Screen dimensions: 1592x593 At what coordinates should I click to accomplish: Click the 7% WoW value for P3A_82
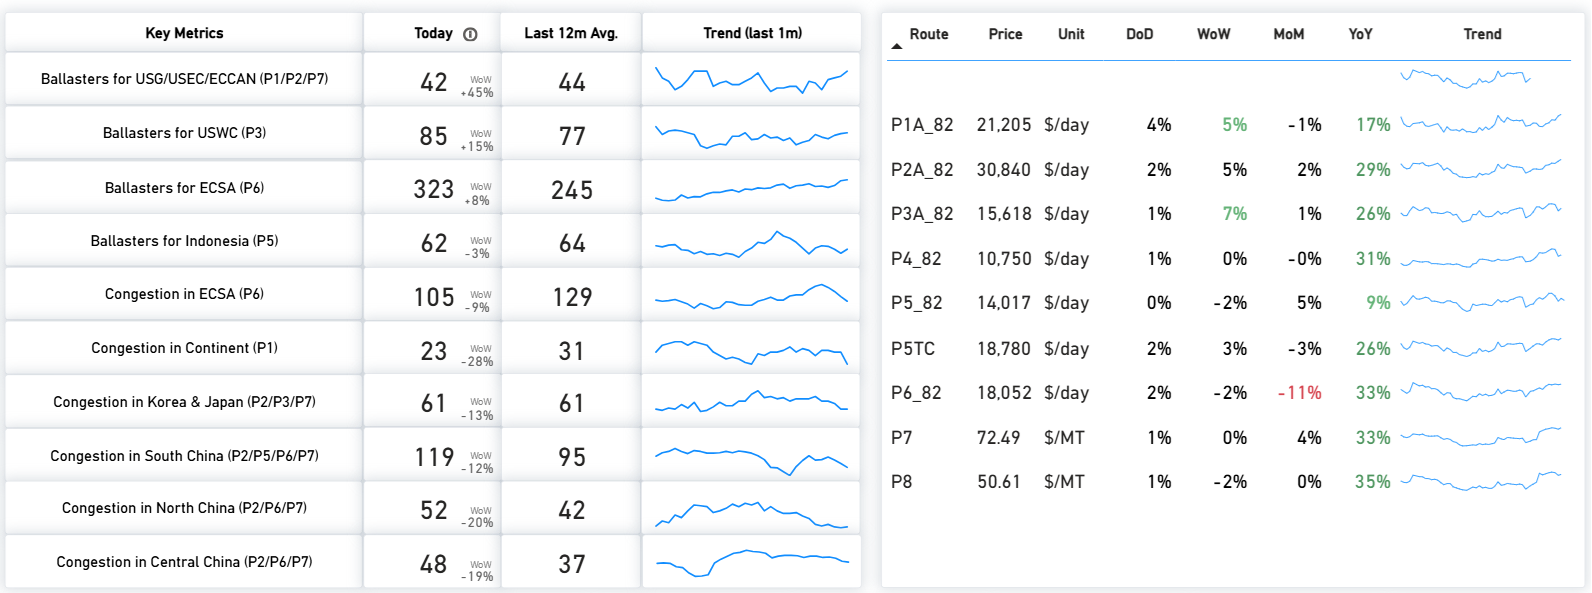click(1235, 214)
